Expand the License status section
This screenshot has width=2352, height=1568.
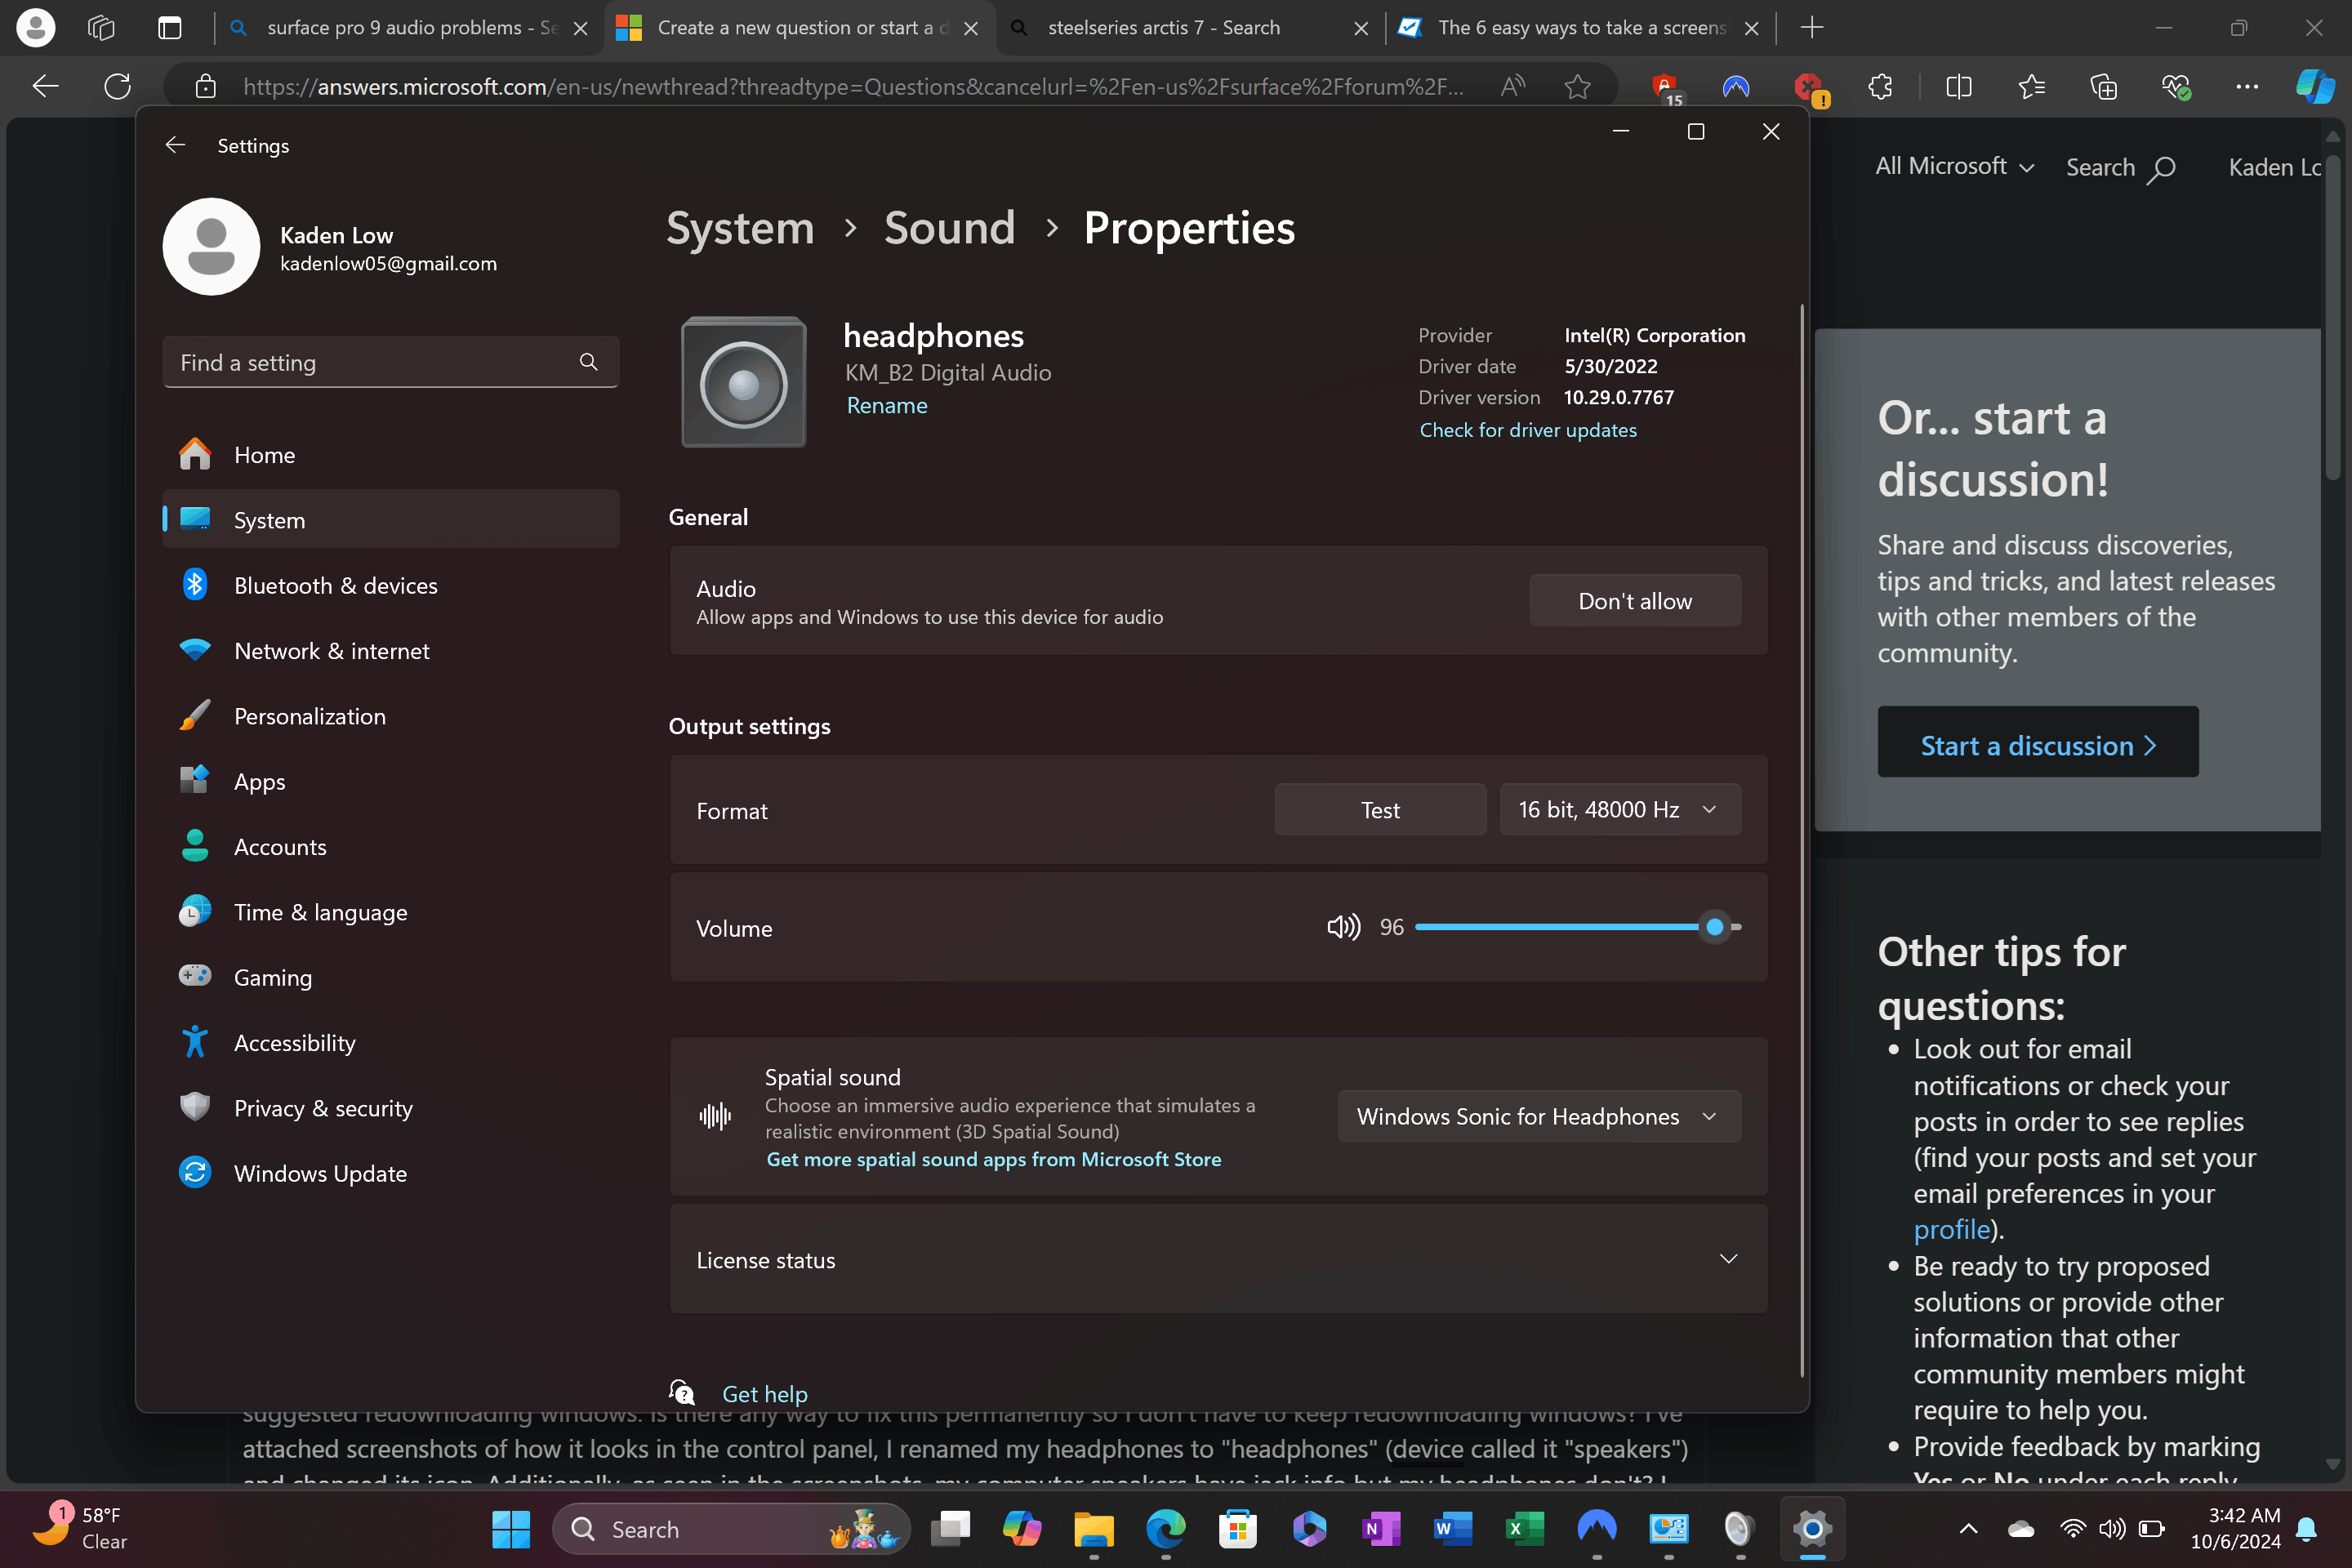tap(1728, 1259)
